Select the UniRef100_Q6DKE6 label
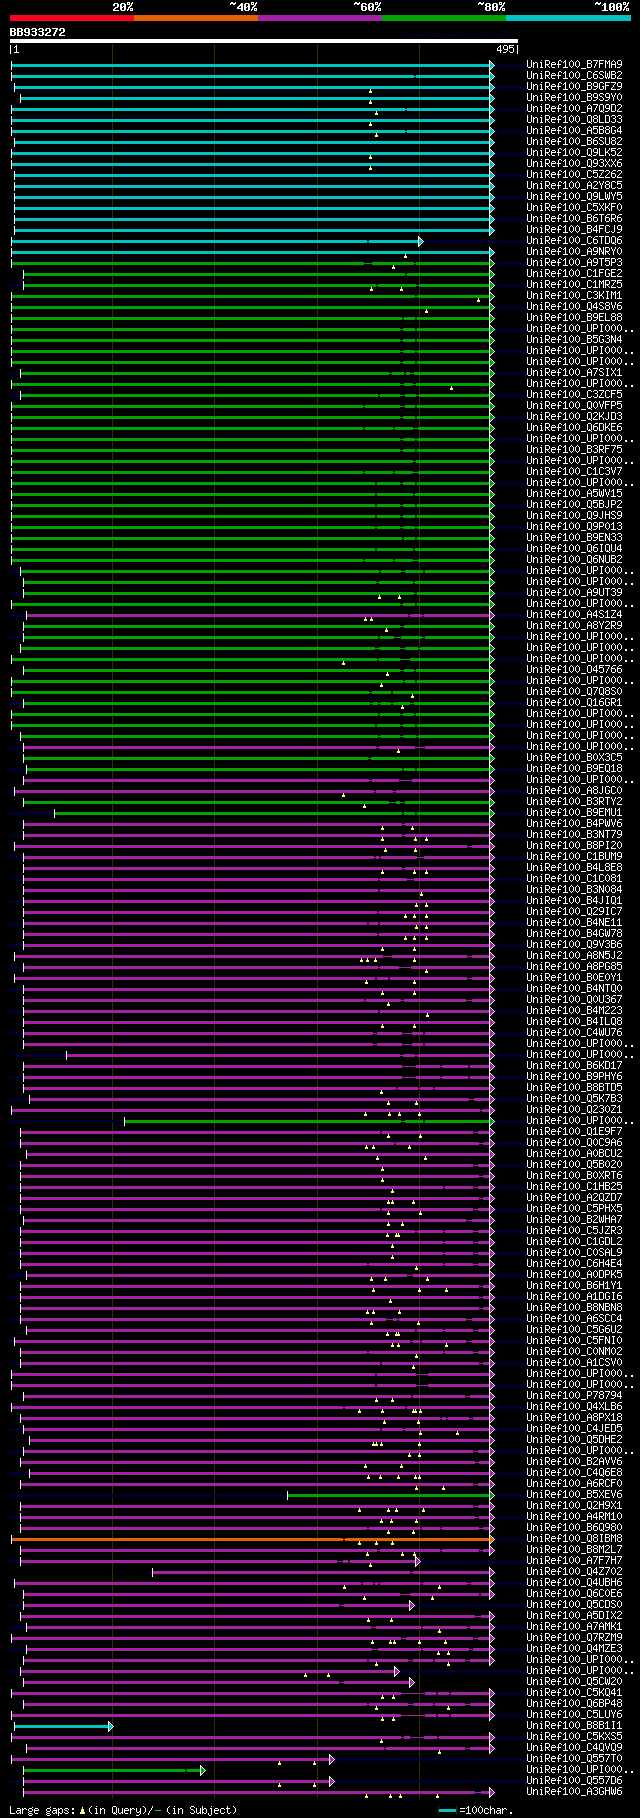This screenshot has width=640, height=1818. [574, 427]
